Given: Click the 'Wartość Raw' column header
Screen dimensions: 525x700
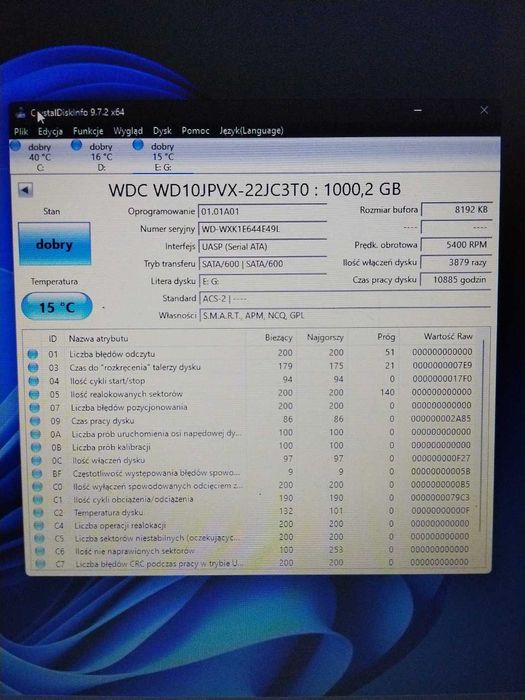Looking at the screenshot, I should click(448, 336).
